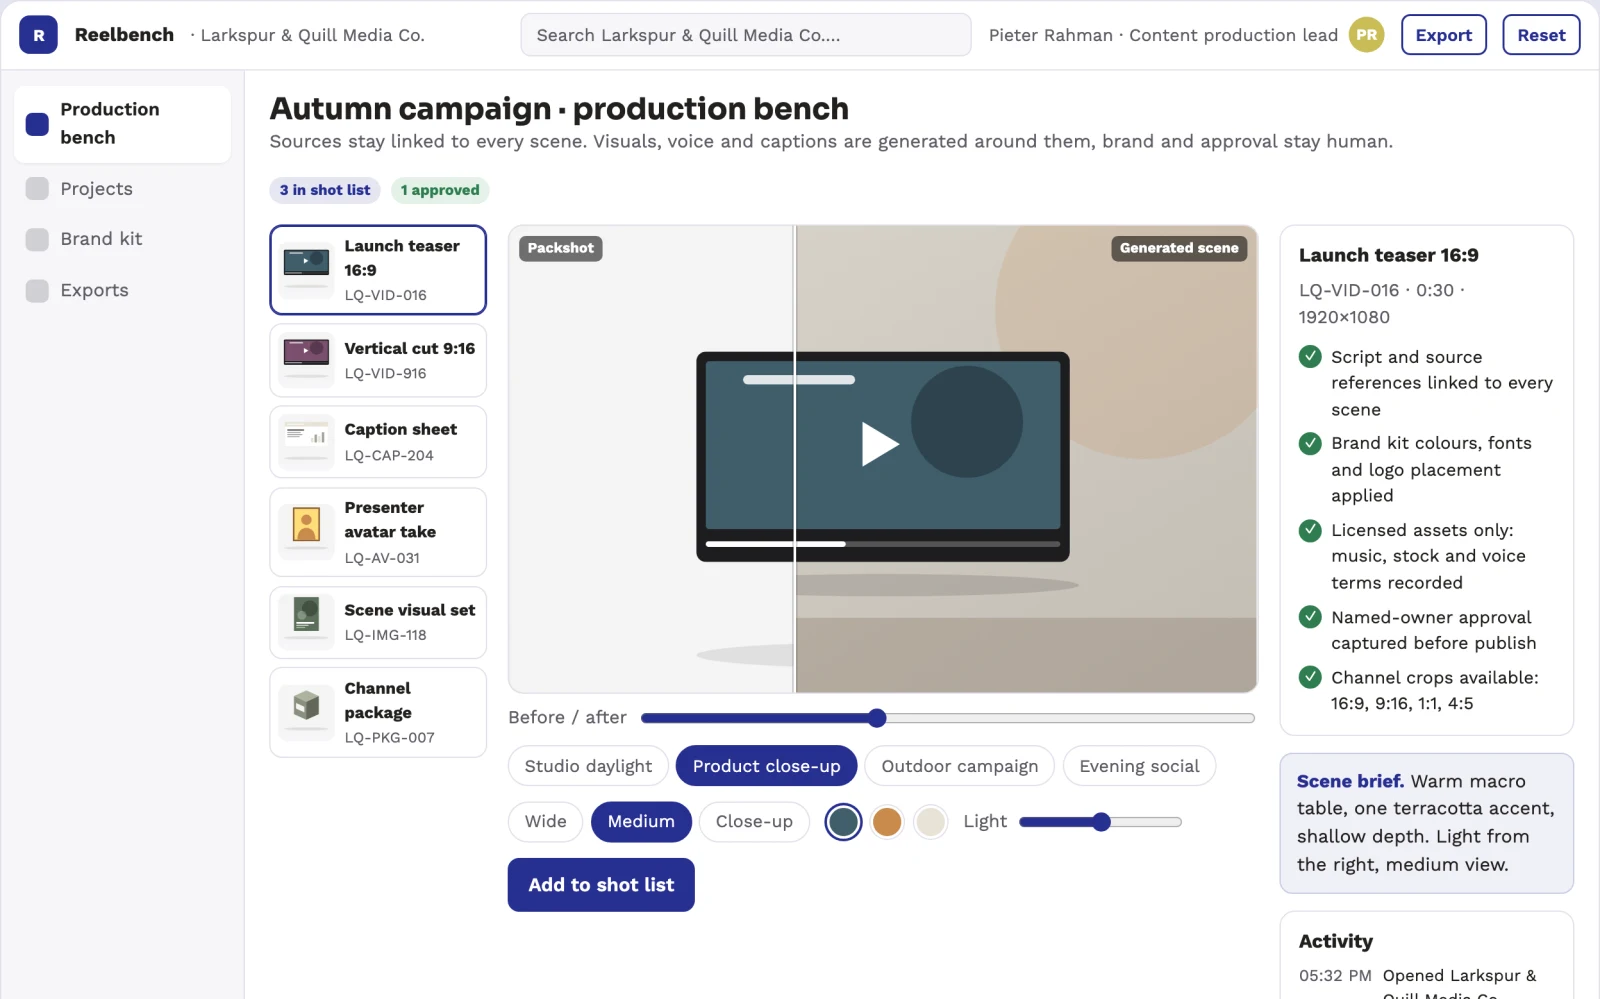Open the Caption sheet asset thumbnail
Image resolution: width=1600 pixels, height=999 pixels.
coord(306,442)
